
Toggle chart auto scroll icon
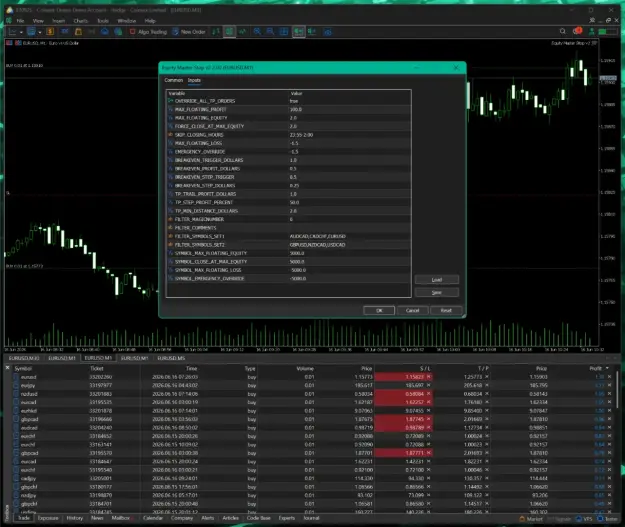click(x=298, y=31)
